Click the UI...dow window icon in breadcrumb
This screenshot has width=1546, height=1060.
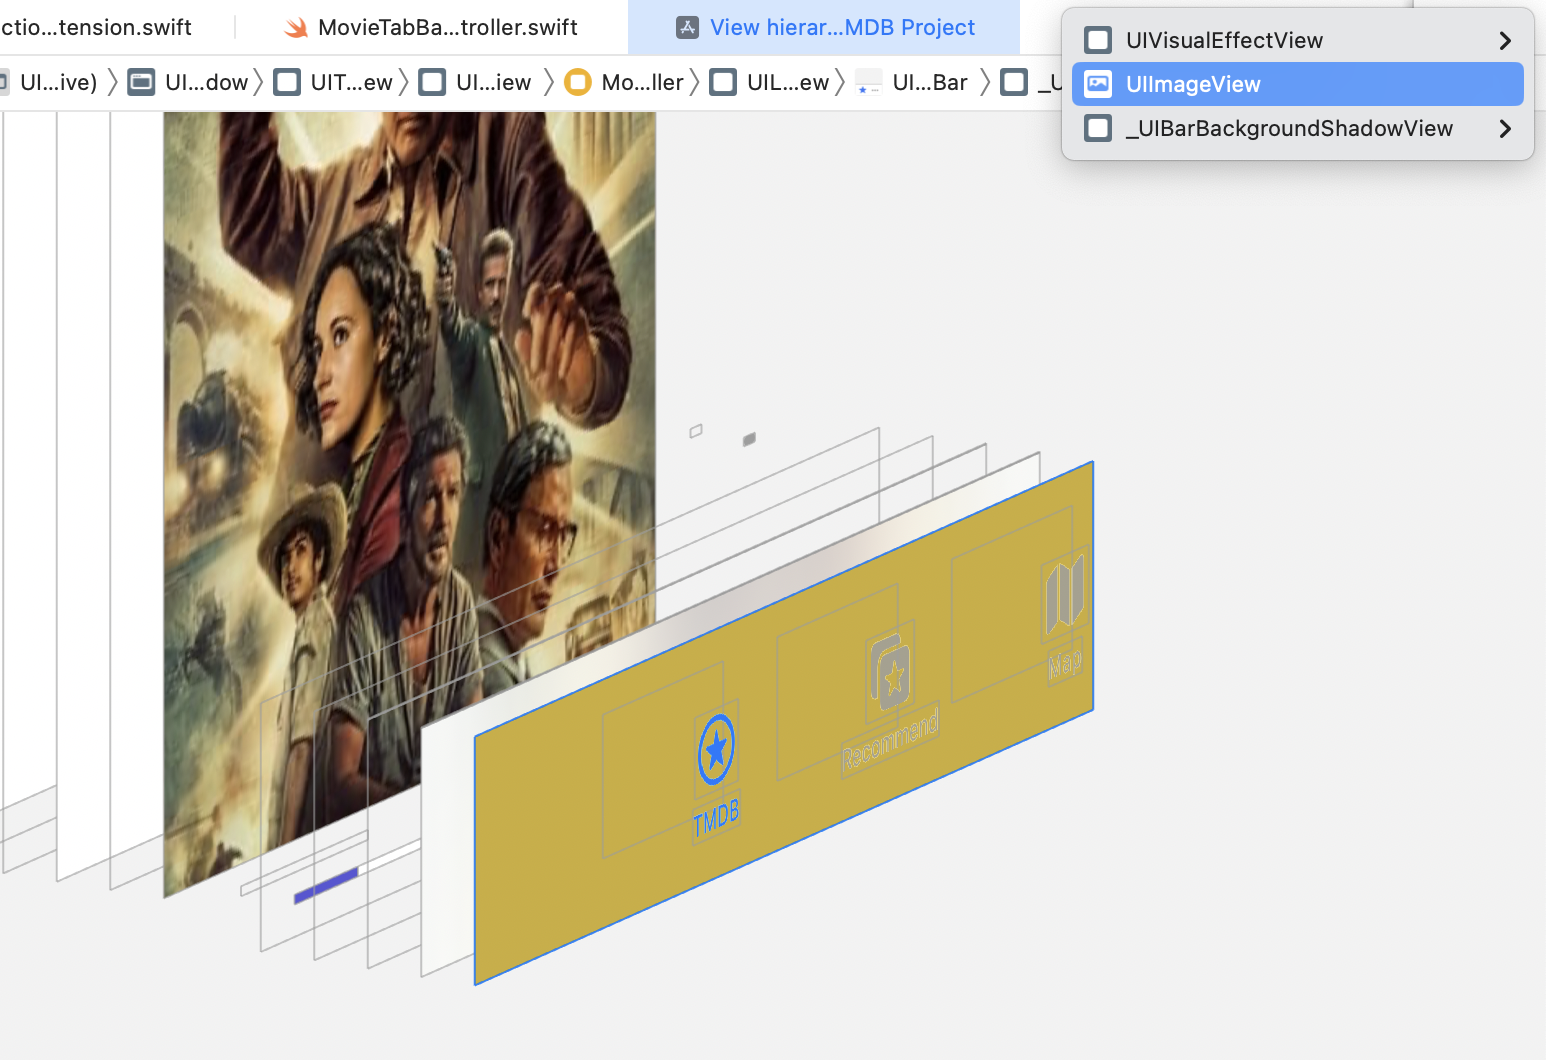(x=142, y=82)
